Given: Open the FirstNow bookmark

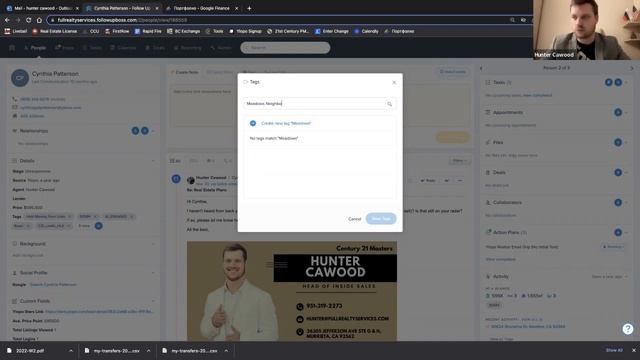Looking at the screenshot, I should click(x=117, y=31).
